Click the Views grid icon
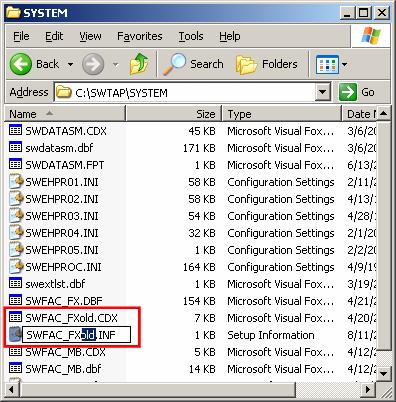This screenshot has width=396, height=402. pos(327,64)
